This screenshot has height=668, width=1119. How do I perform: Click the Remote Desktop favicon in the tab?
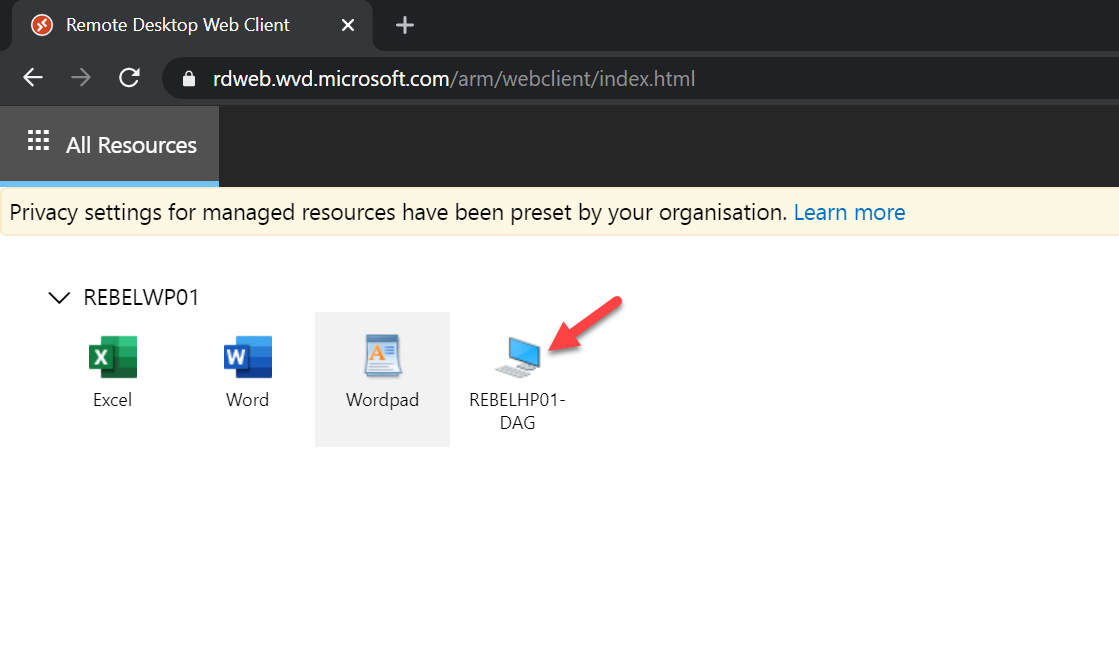pyautogui.click(x=42, y=25)
